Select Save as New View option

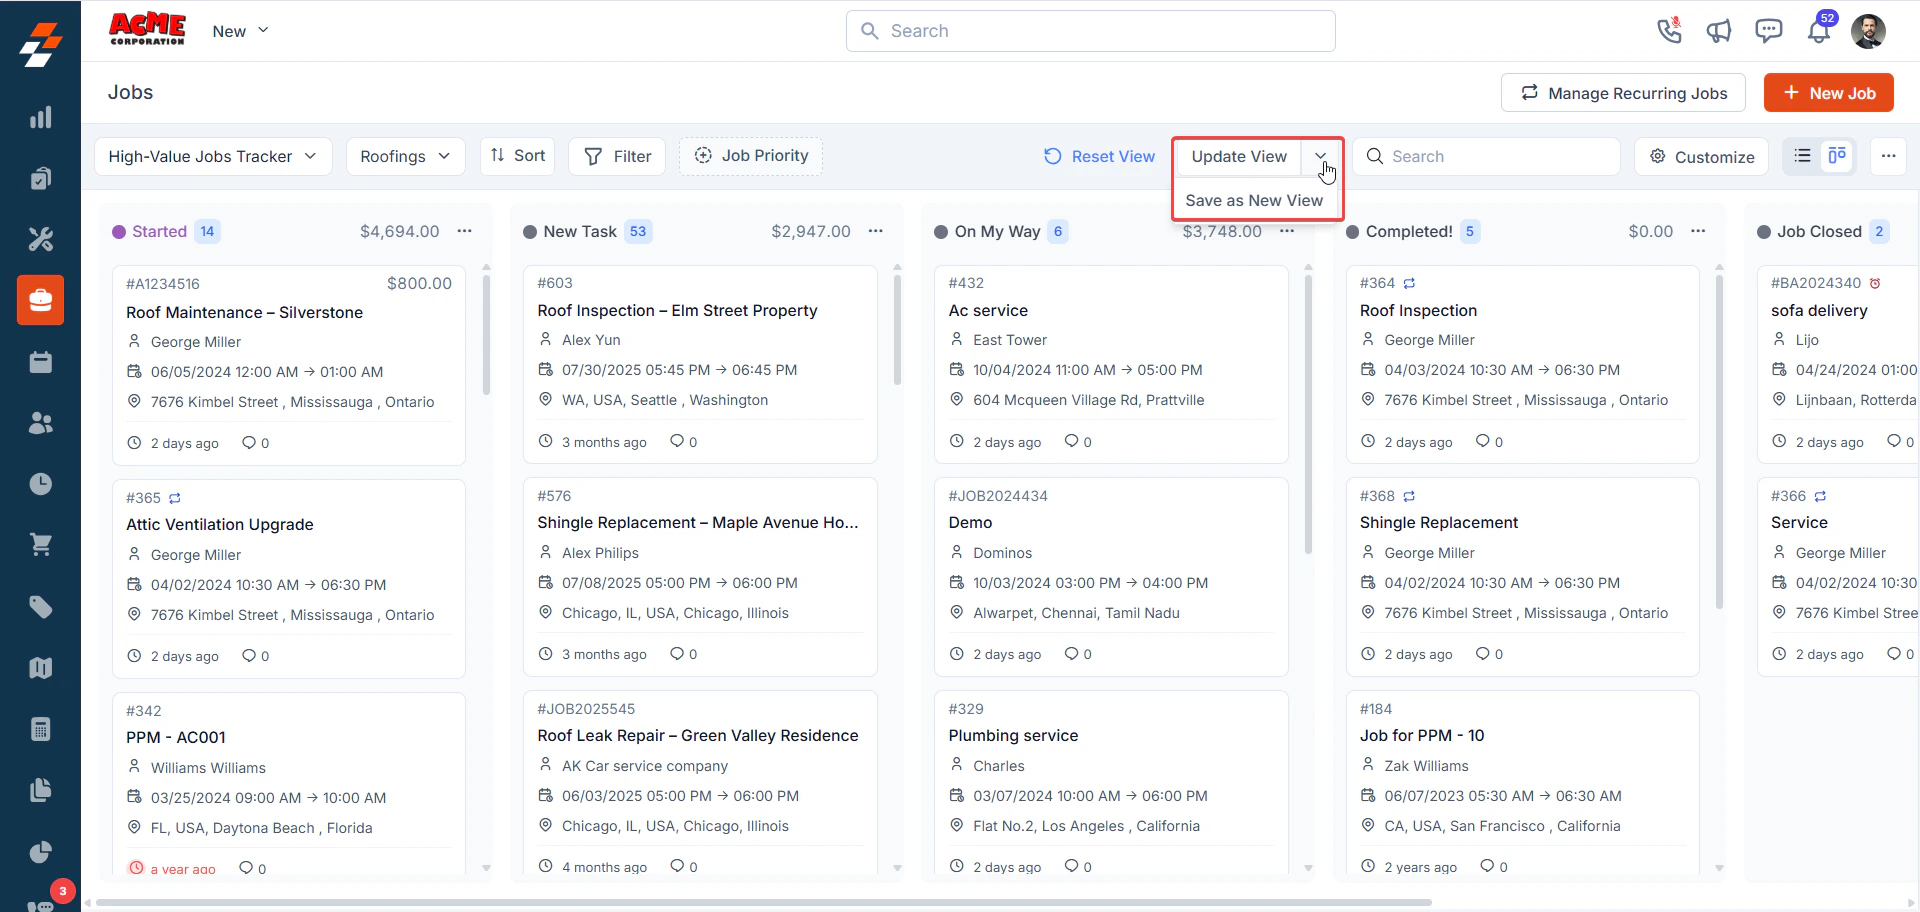(x=1254, y=200)
